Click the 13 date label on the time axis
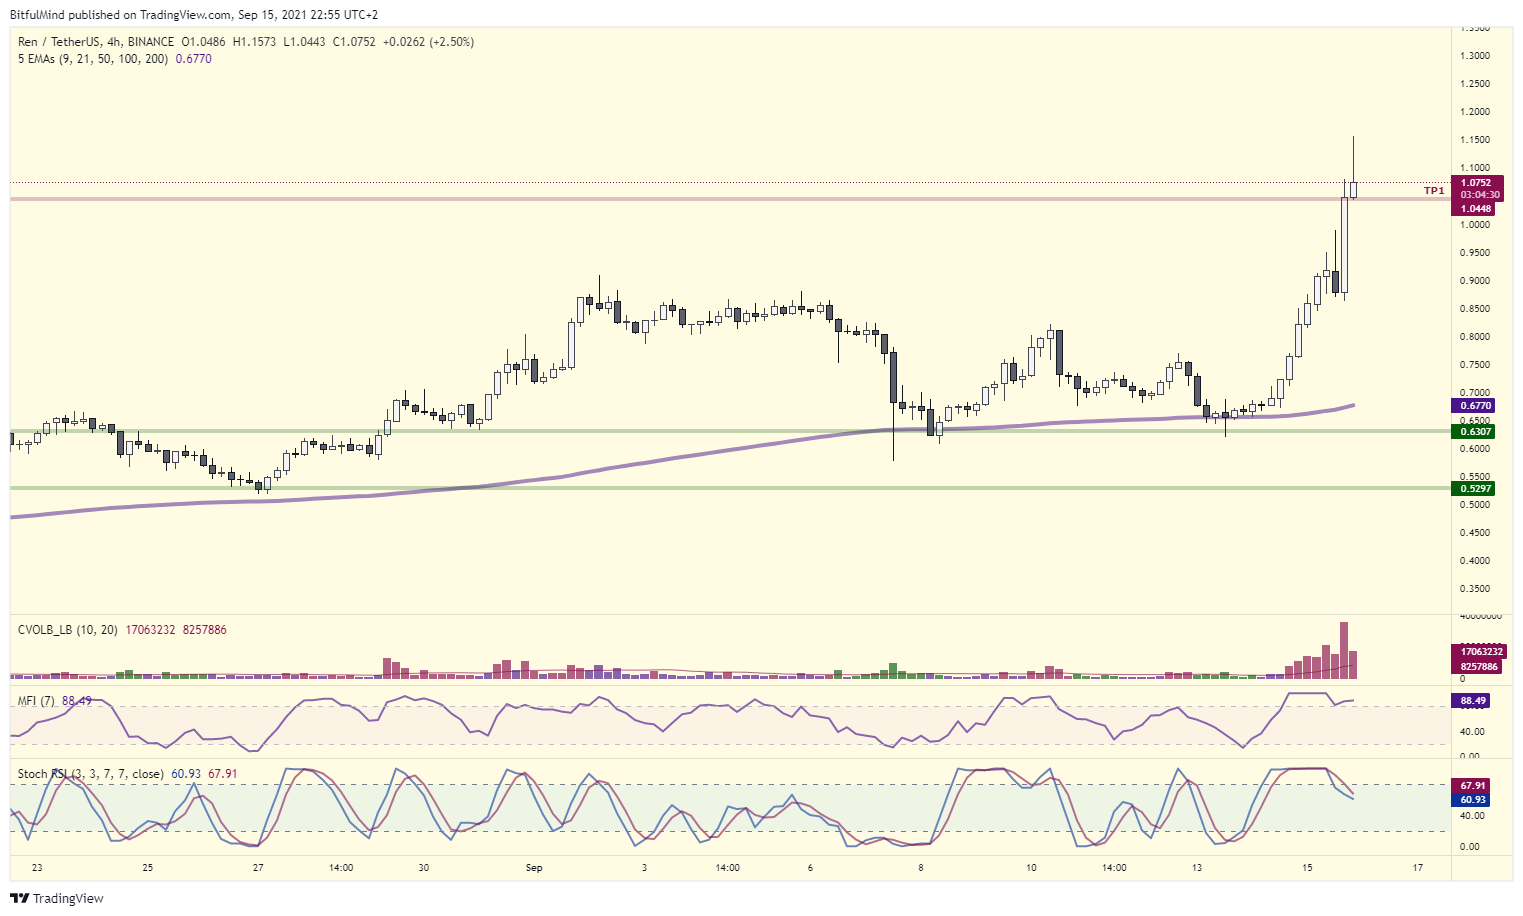This screenshot has height=916, width=1523. click(x=1197, y=868)
